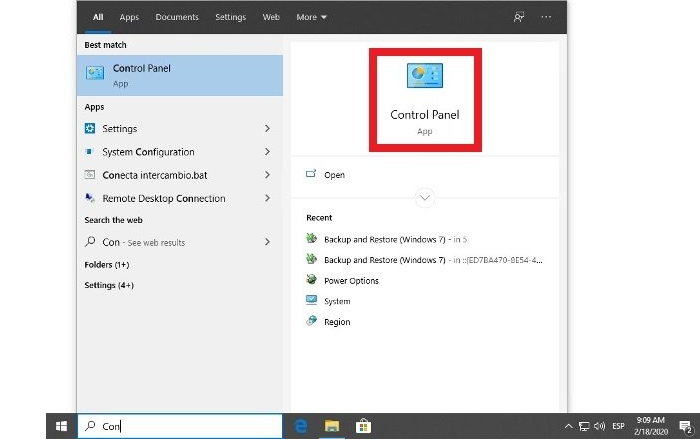Image resolution: width=700 pixels, height=440 pixels.
Task: Open the More filter dropdown
Action: coord(311,17)
